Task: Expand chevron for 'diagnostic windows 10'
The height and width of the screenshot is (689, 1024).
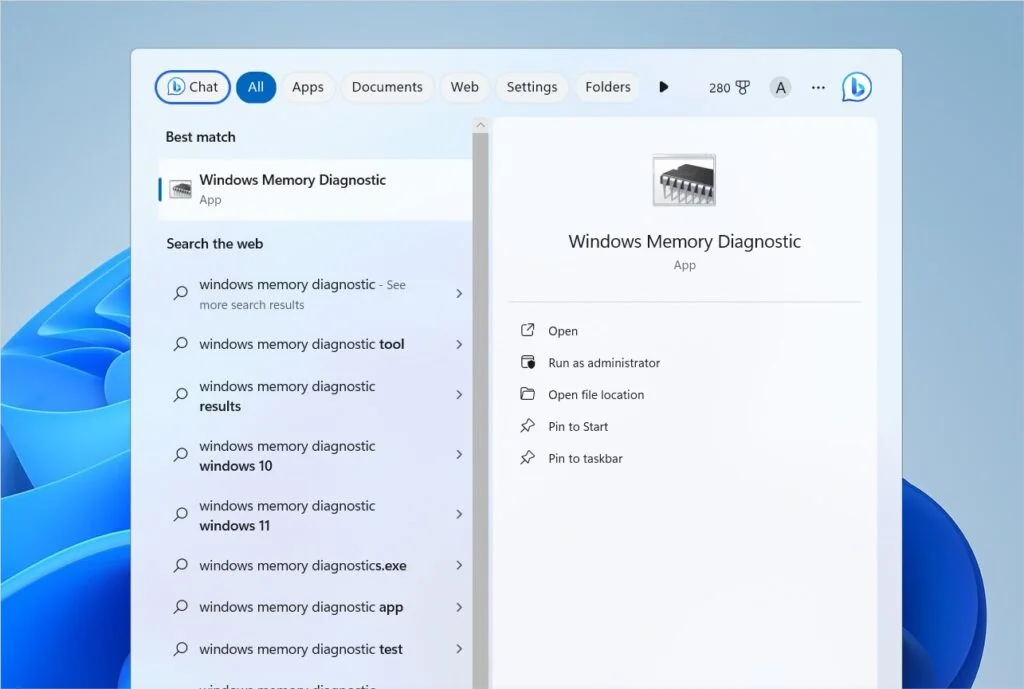Action: coord(459,455)
